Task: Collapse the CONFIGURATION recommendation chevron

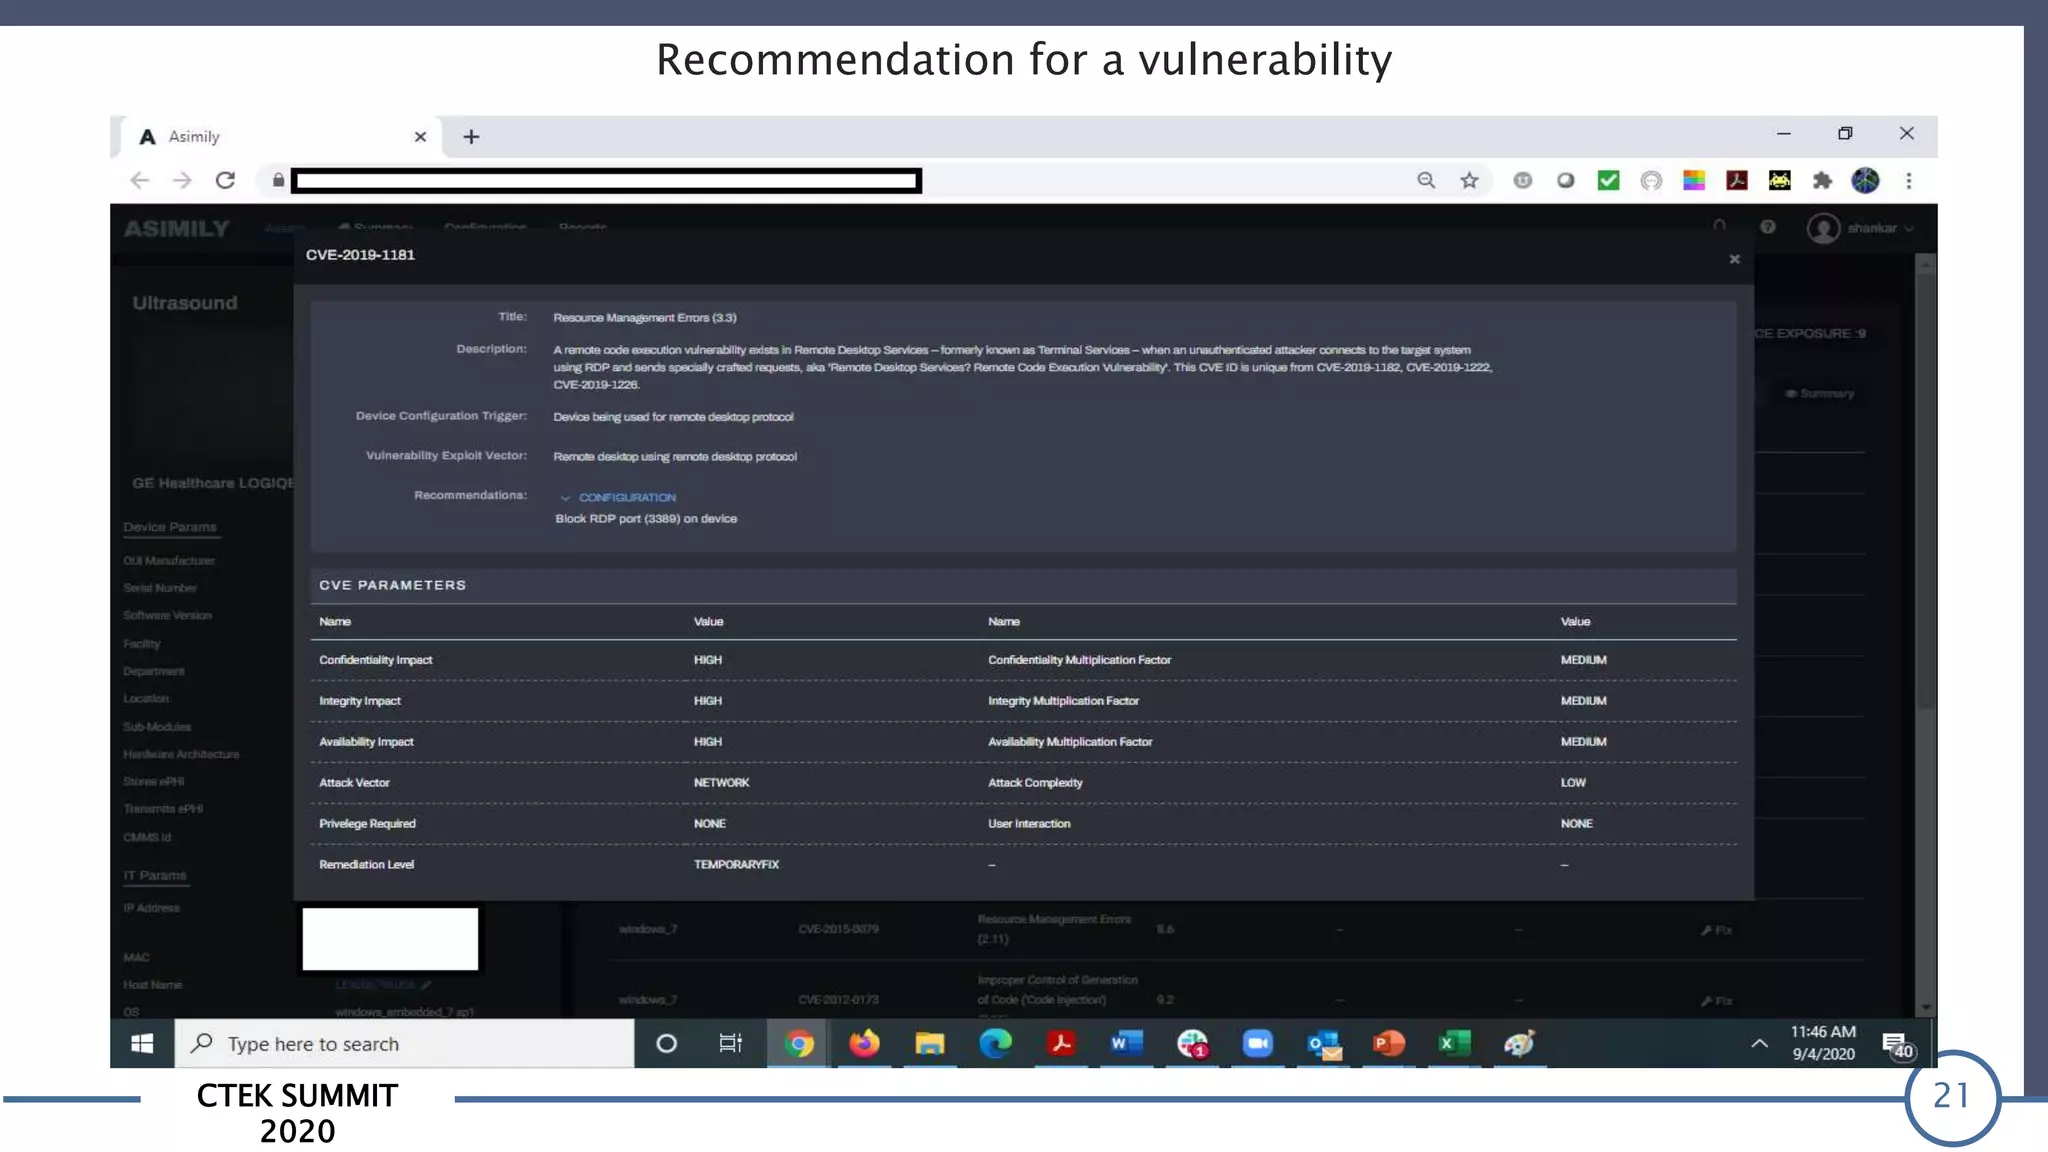Action: coord(565,498)
